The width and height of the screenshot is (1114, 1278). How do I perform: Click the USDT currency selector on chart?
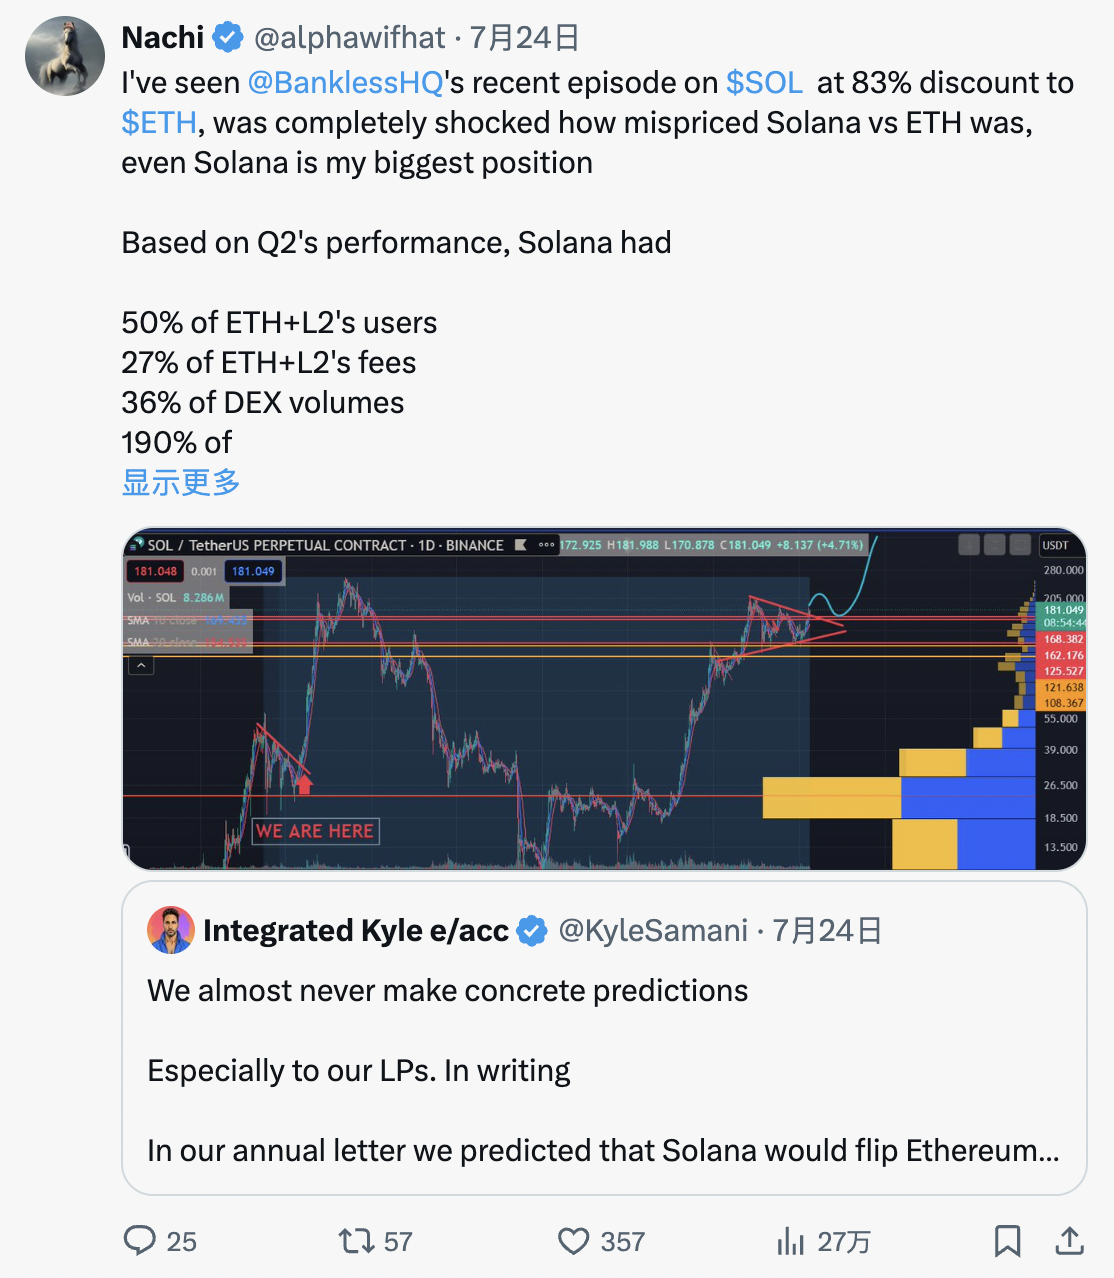click(1055, 545)
